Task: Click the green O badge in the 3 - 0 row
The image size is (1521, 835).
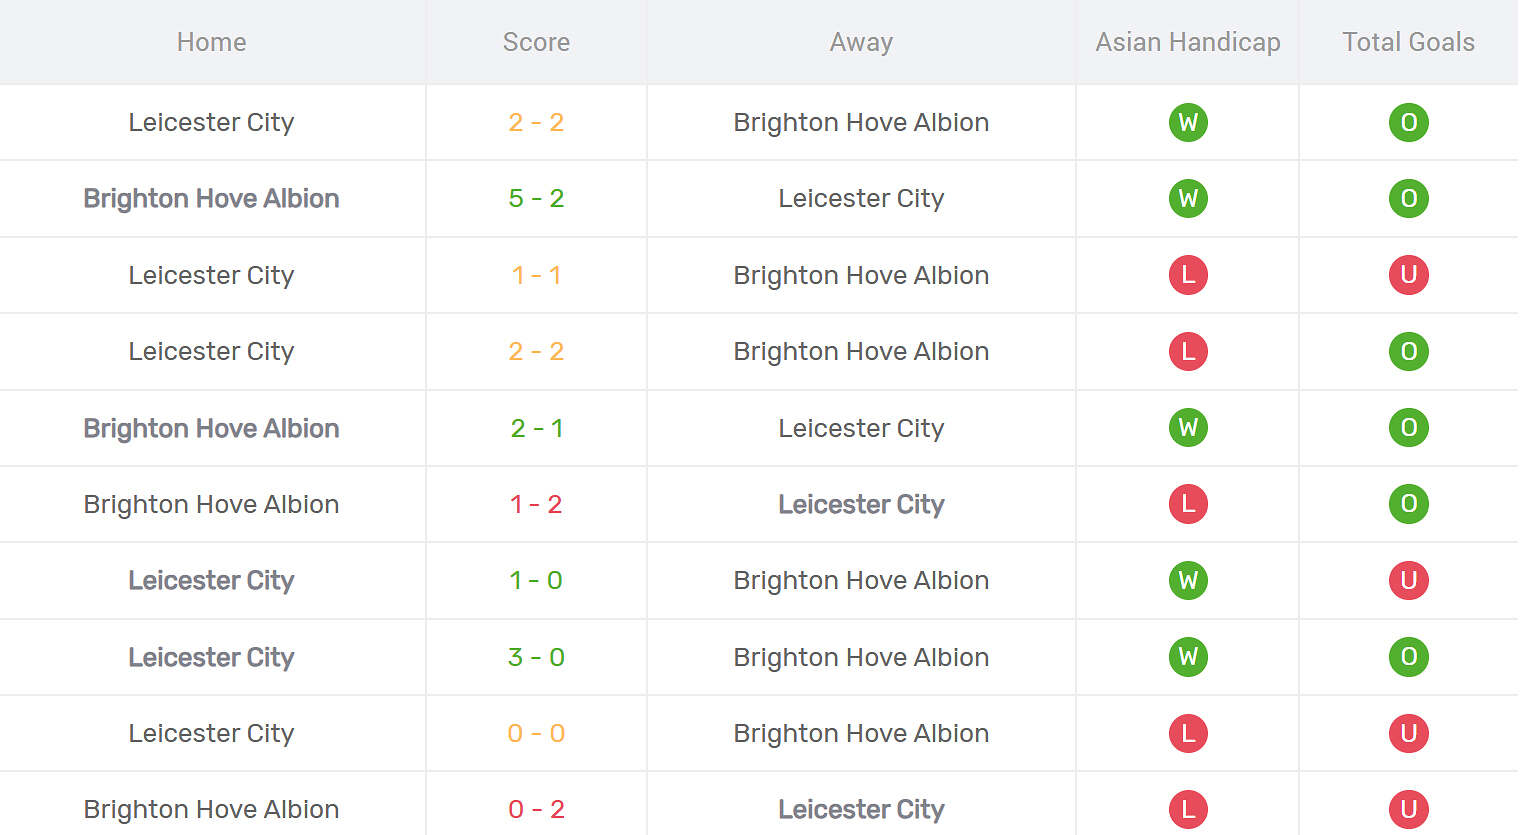Action: coord(1408,657)
